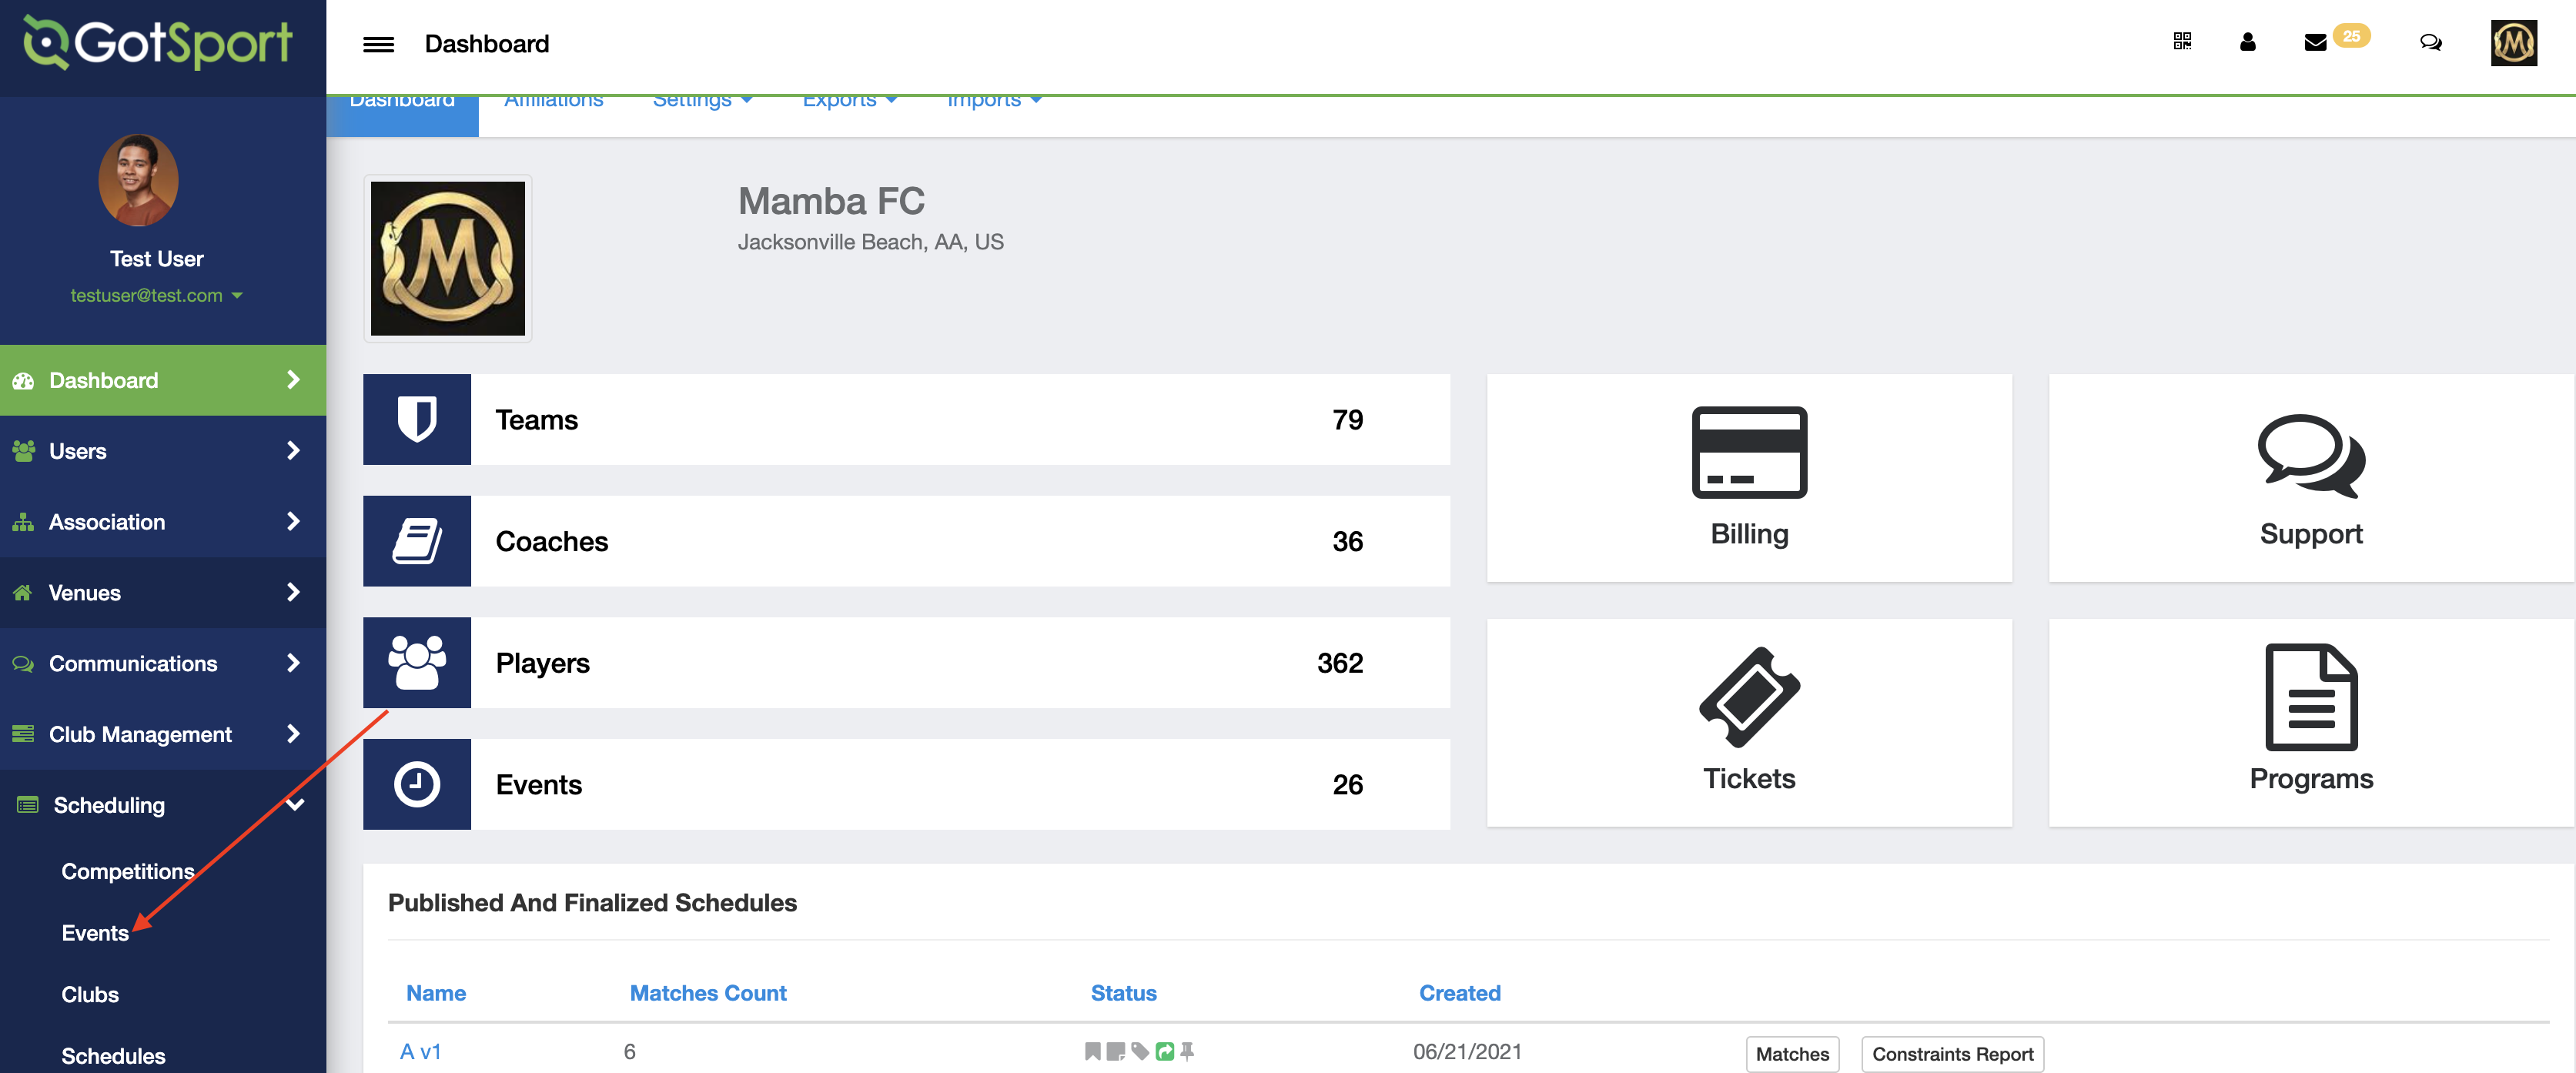Open the user profile icon in header

(x=2247, y=41)
